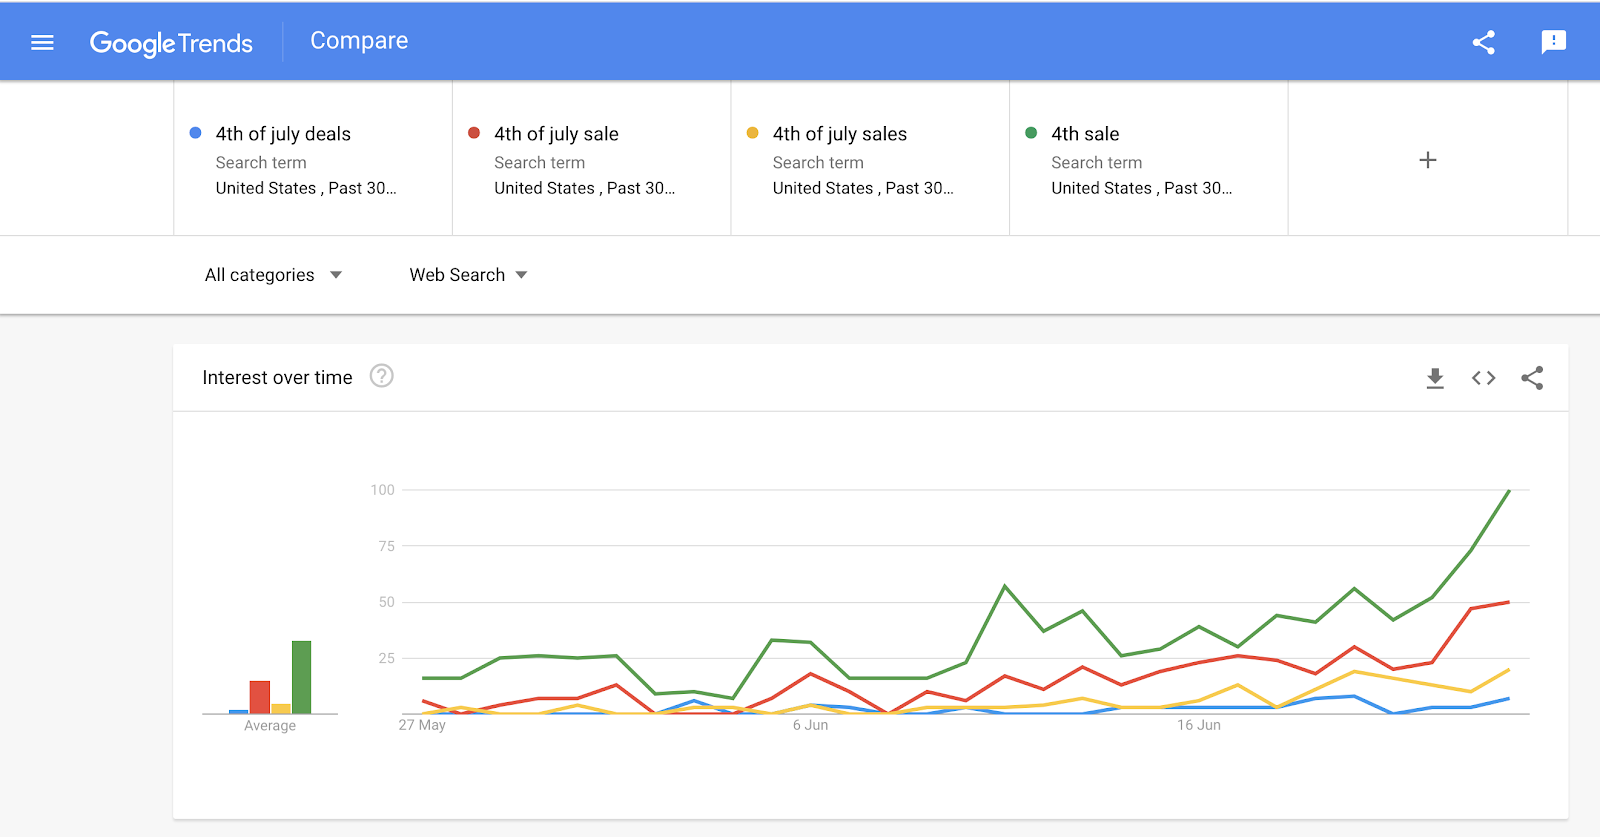The image size is (1600, 837).
Task: Click the "4th sale" search term
Action: (1085, 134)
